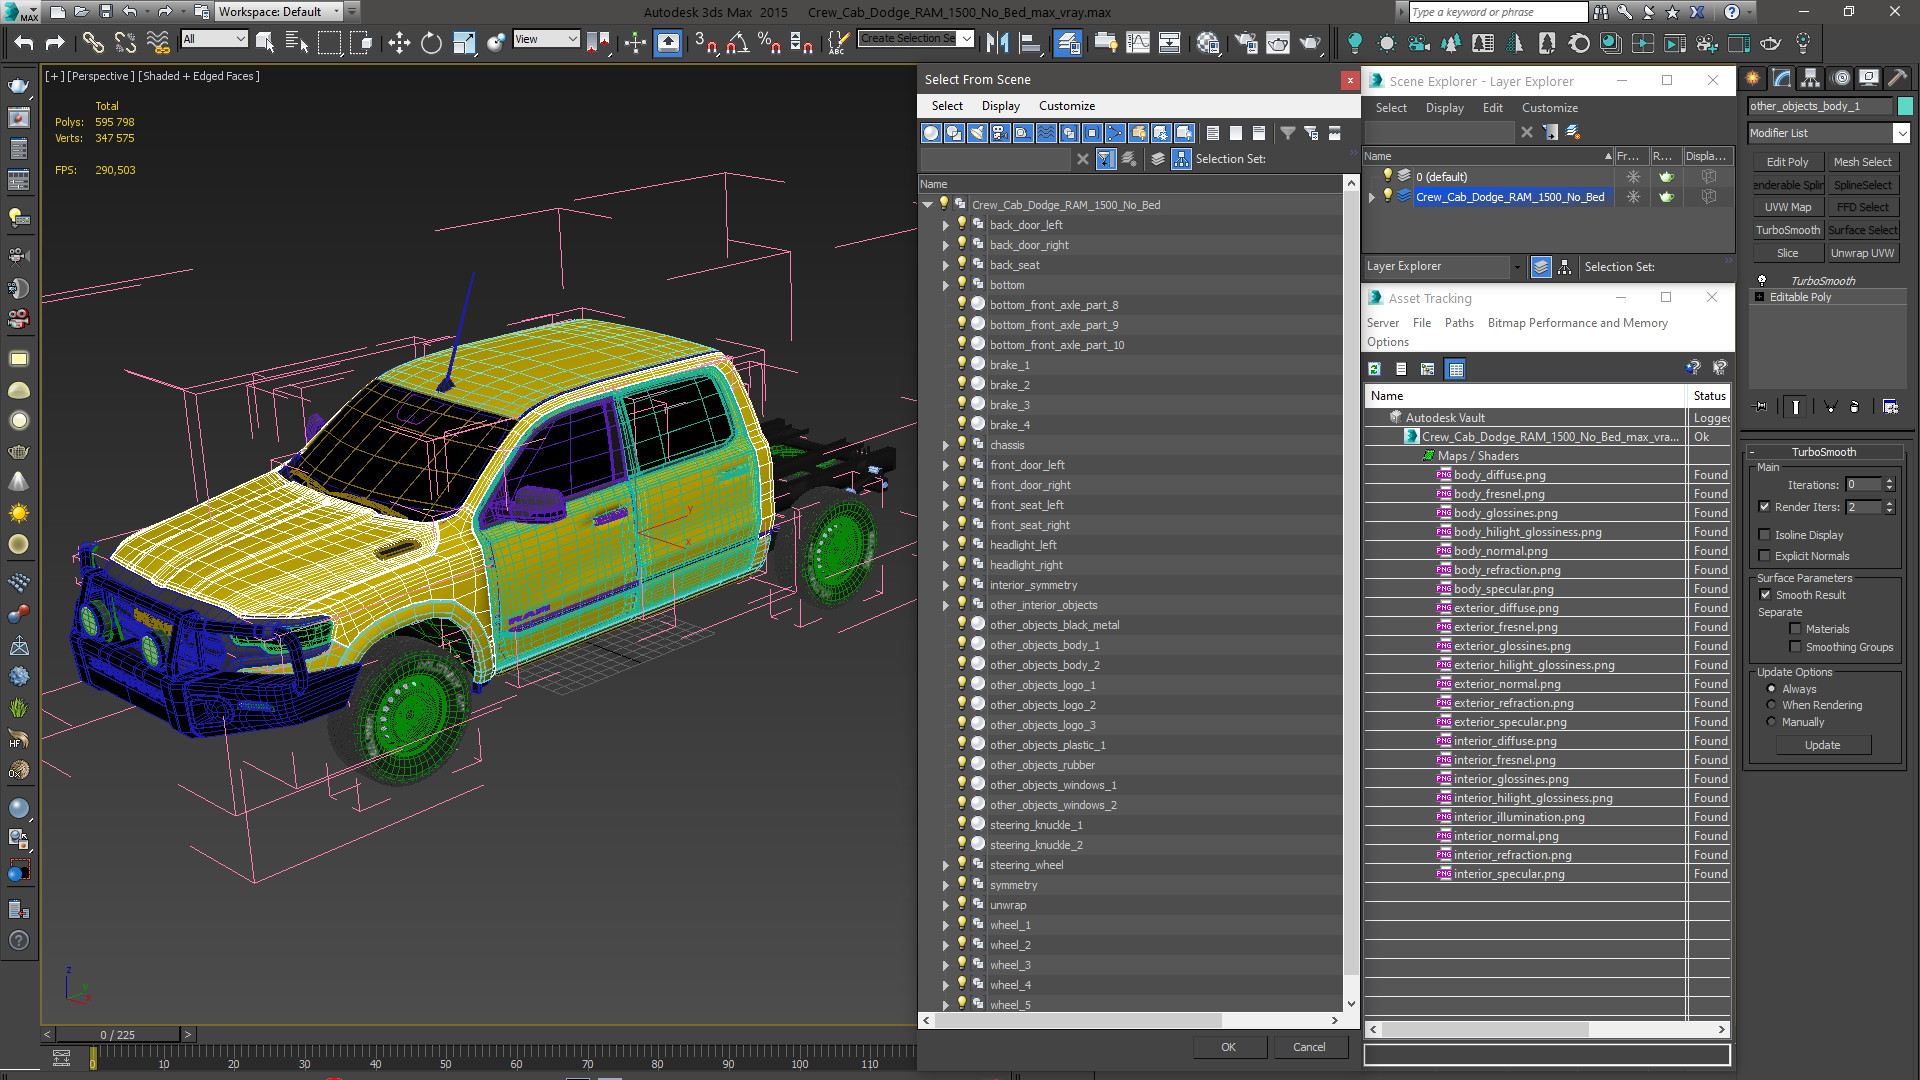The width and height of the screenshot is (1920, 1080).
Task: Open the Workspace: Default dropdown
Action: [x=280, y=12]
